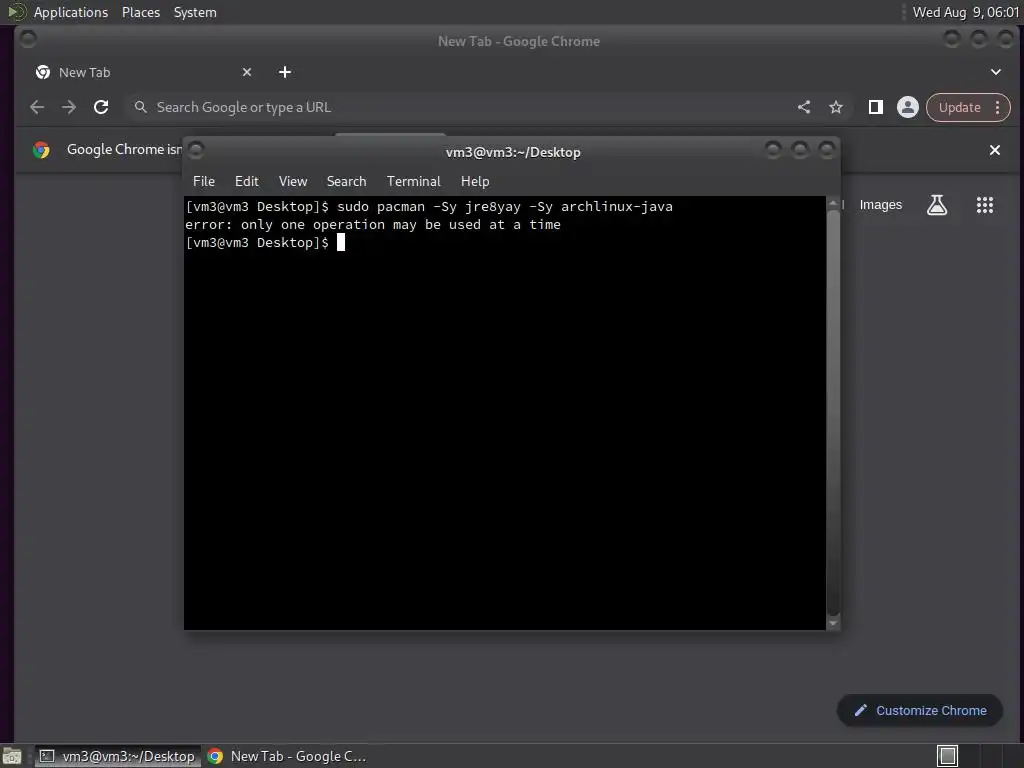
Task: Click the workspace switcher in bottom panel
Action: tap(948, 756)
